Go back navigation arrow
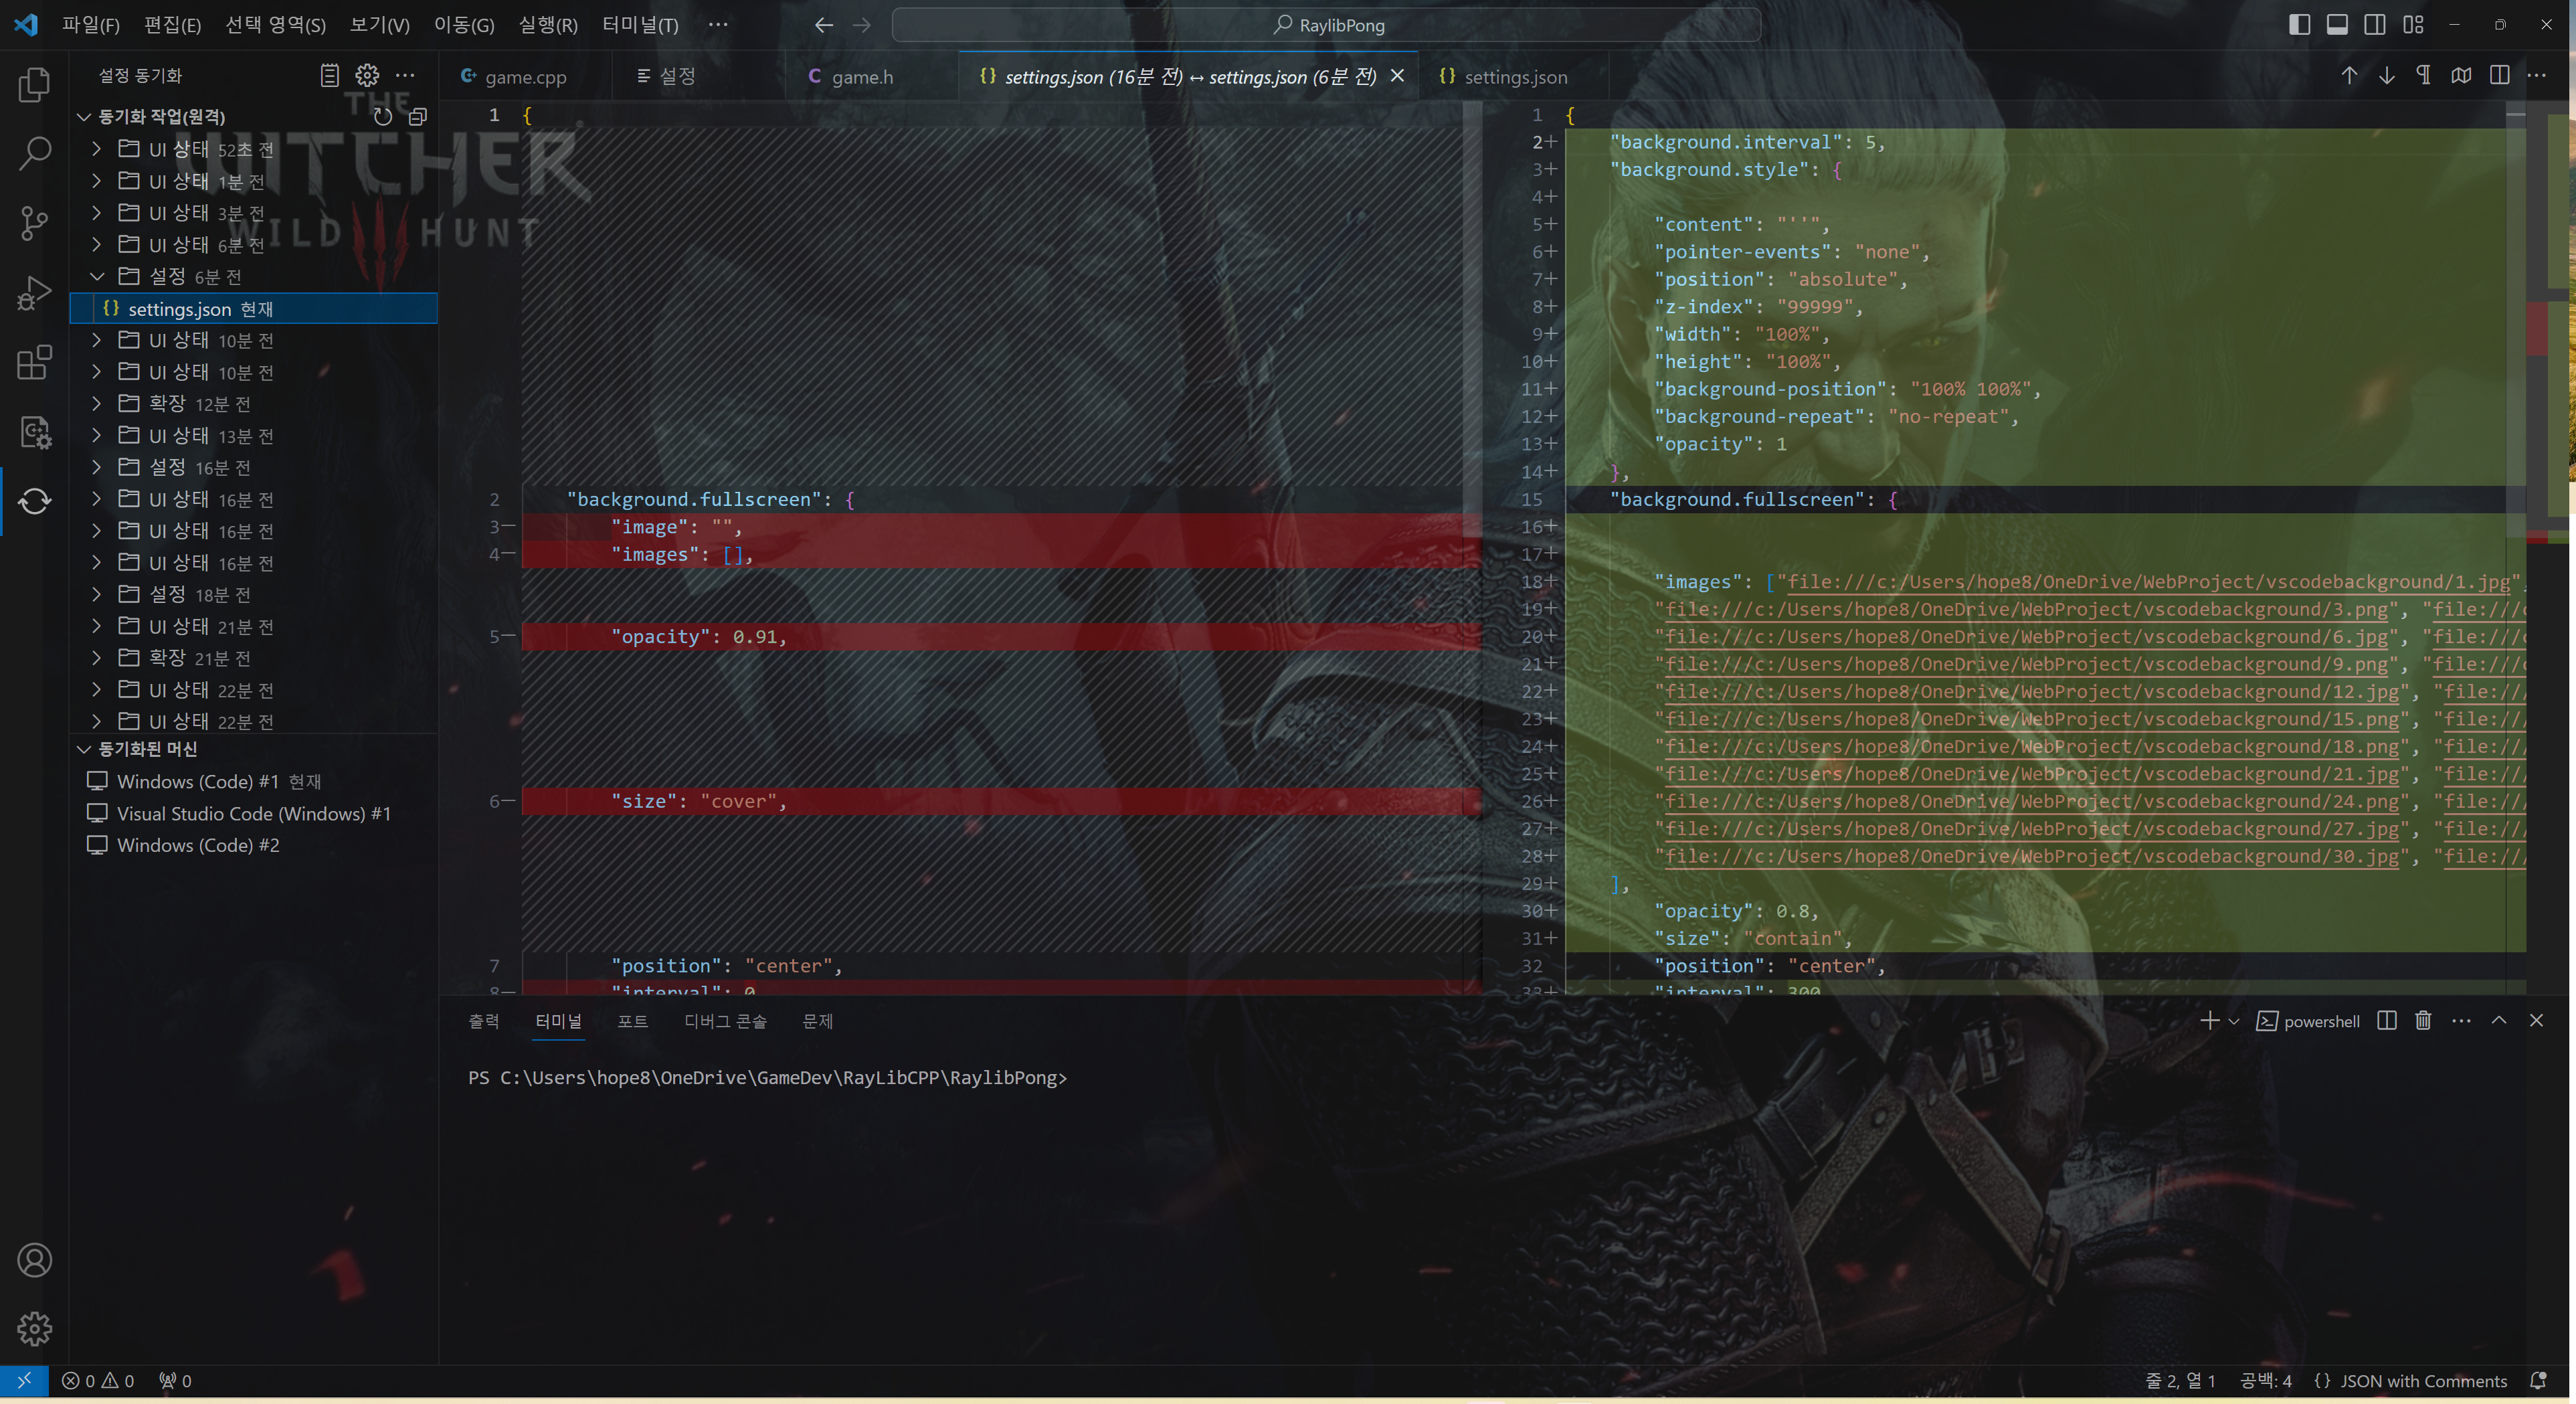Screen dimensions: 2576x1404 pos(824,25)
